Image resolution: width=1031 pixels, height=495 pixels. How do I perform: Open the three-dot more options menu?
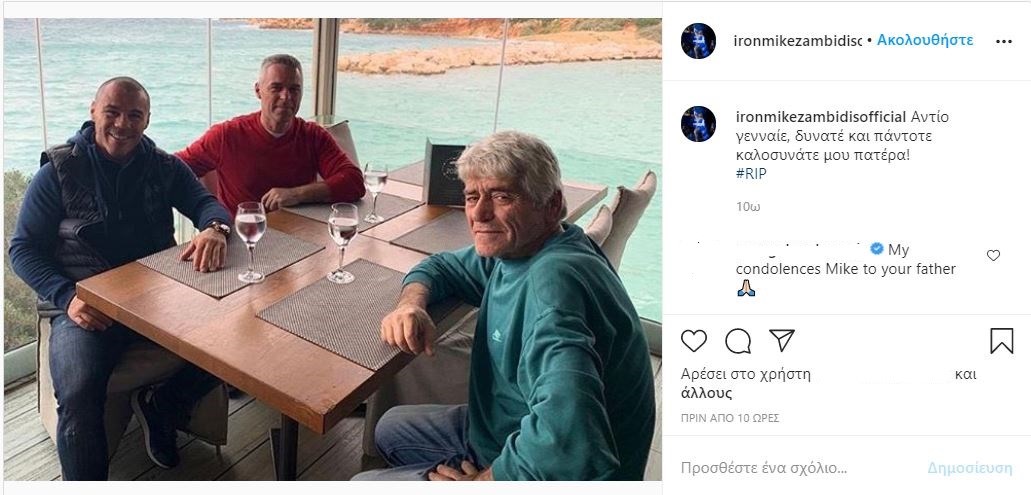1004,42
